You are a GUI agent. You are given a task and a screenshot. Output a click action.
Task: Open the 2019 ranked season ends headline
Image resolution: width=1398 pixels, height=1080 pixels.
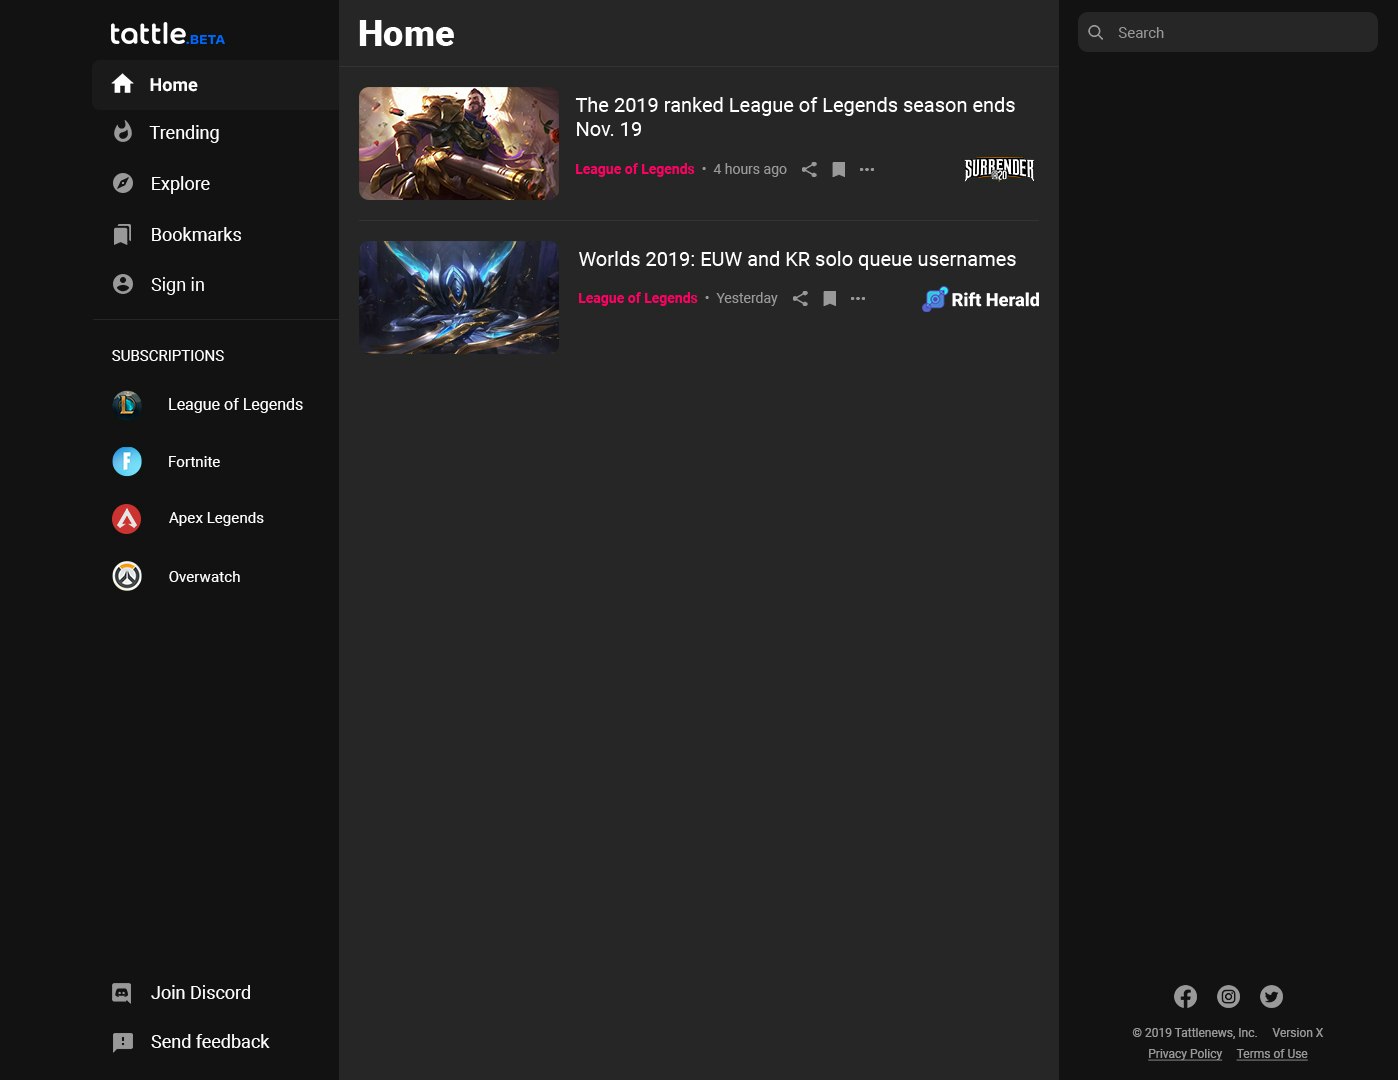point(795,117)
